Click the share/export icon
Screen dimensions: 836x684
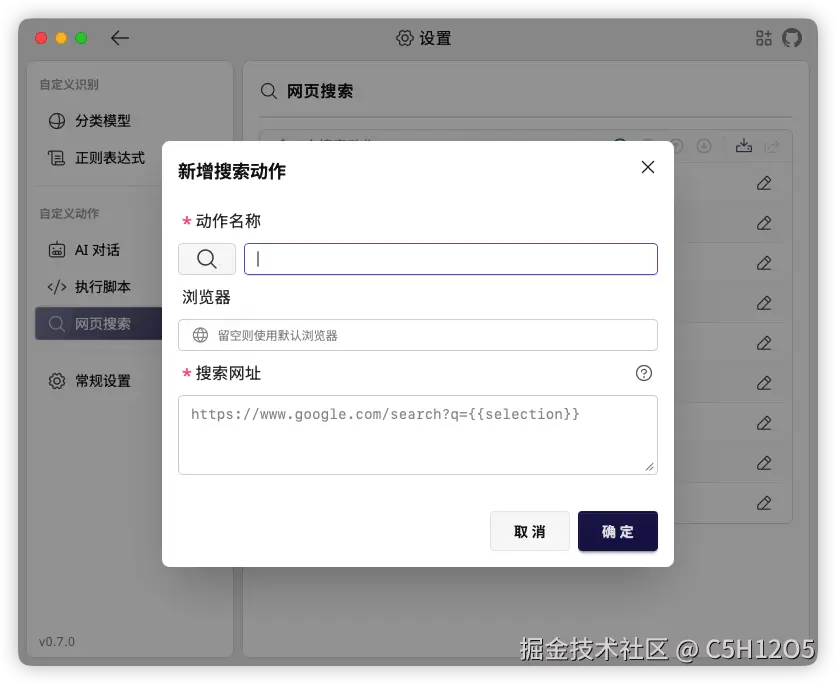771,145
